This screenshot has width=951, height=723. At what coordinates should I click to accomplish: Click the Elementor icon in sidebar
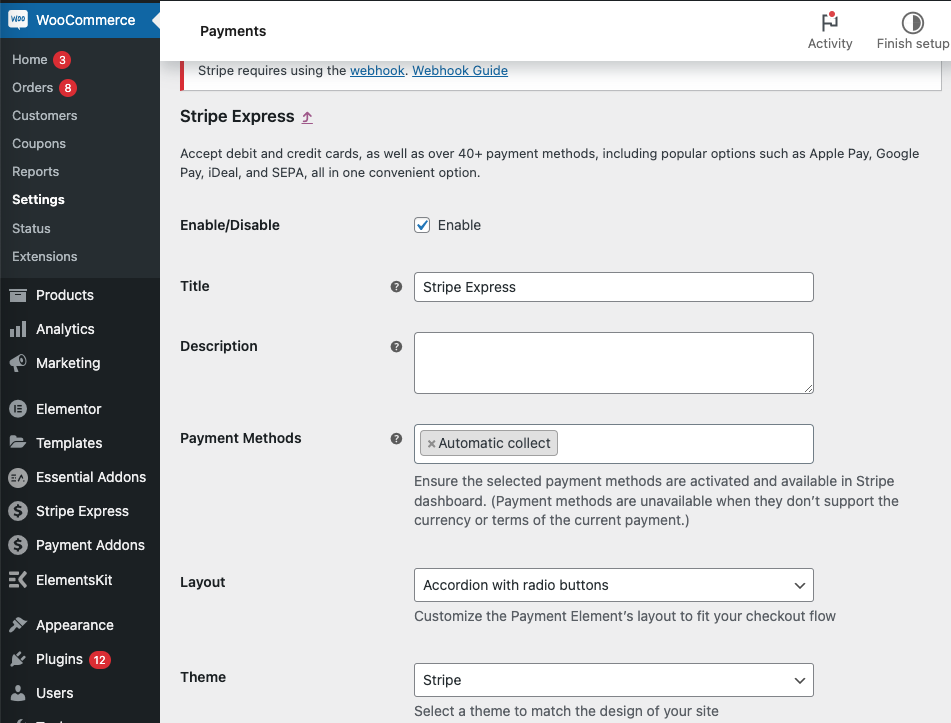[x=18, y=409]
